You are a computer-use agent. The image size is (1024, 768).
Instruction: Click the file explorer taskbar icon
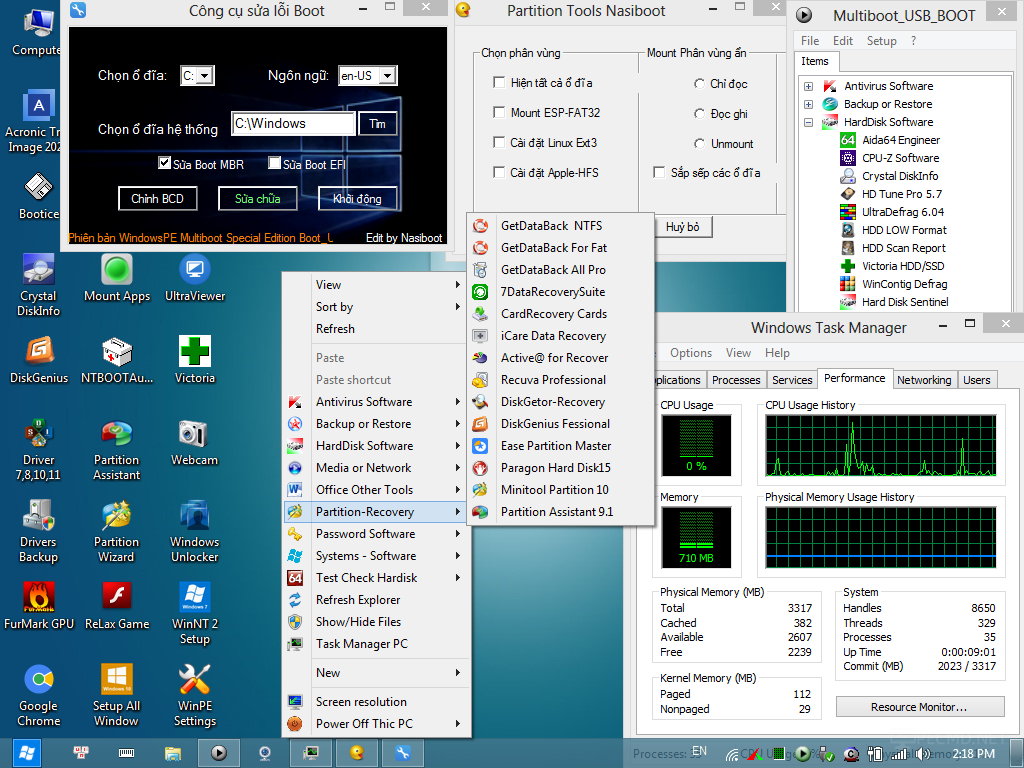(172, 754)
